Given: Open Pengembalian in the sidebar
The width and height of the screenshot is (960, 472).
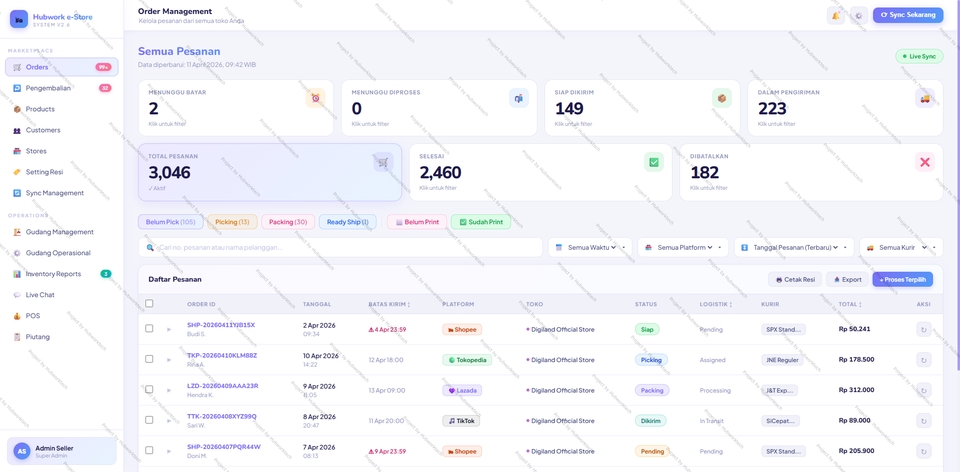Looking at the screenshot, I should pos(61,88).
